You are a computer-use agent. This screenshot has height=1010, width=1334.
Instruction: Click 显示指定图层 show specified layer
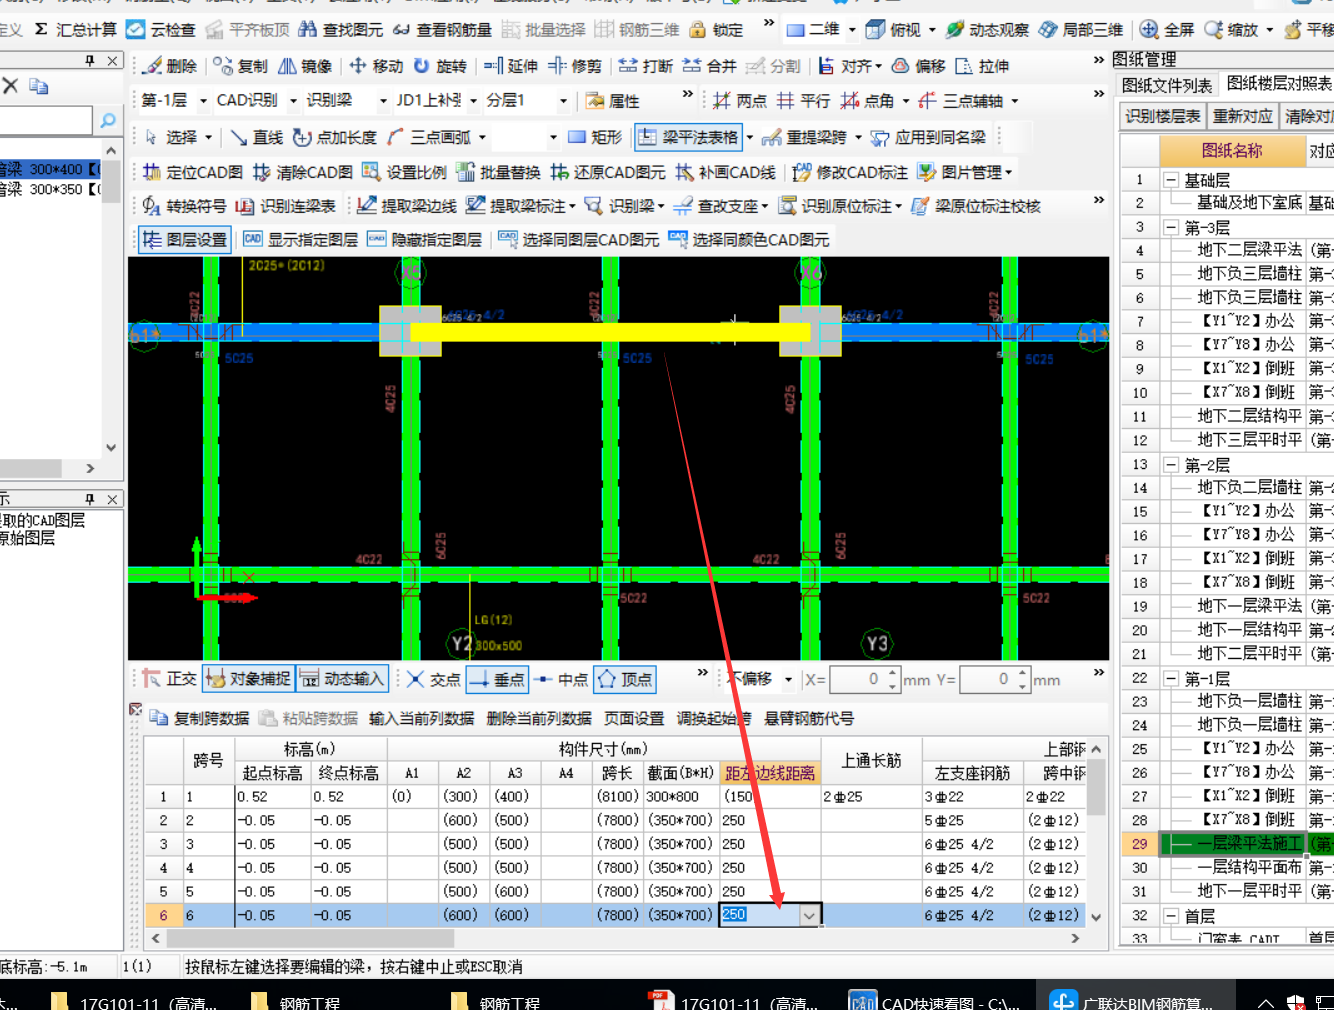point(300,240)
